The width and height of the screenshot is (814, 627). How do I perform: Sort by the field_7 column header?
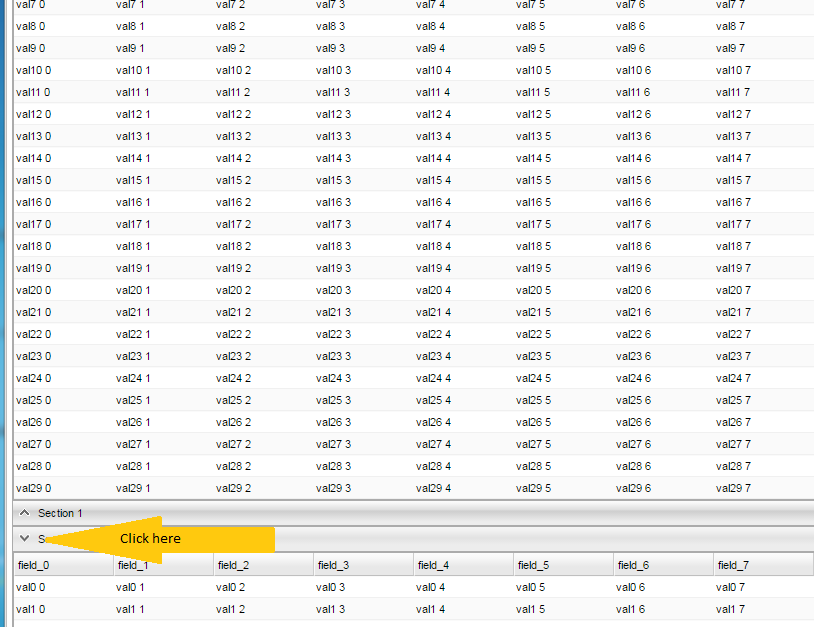click(x=733, y=565)
